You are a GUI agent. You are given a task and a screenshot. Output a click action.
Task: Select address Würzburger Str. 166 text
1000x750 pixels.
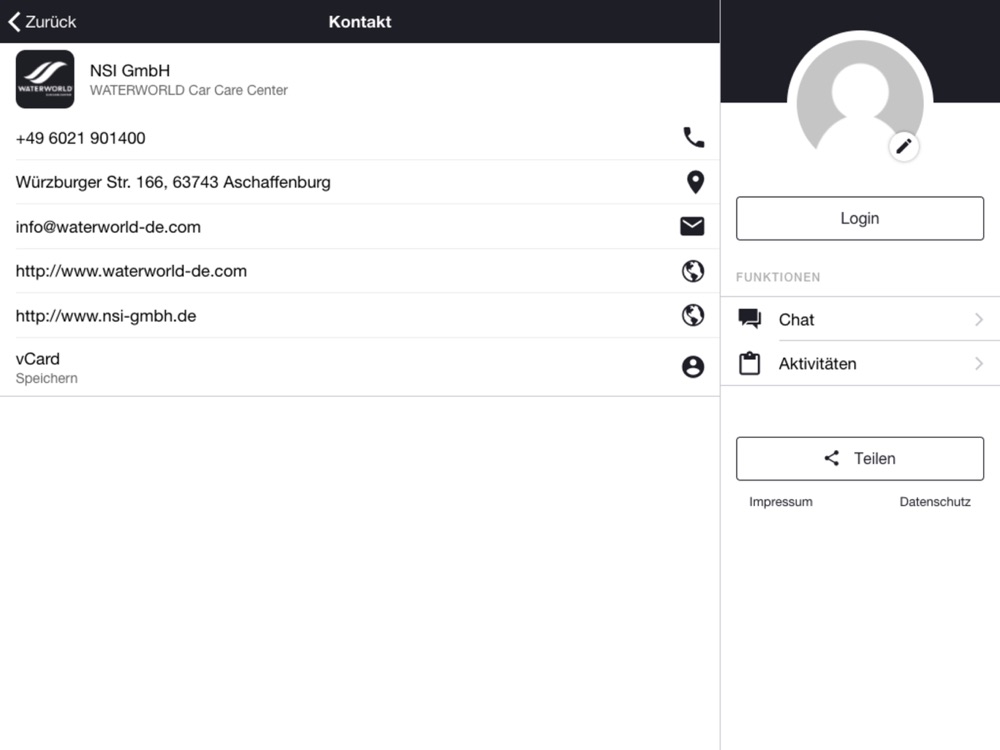[173, 182]
